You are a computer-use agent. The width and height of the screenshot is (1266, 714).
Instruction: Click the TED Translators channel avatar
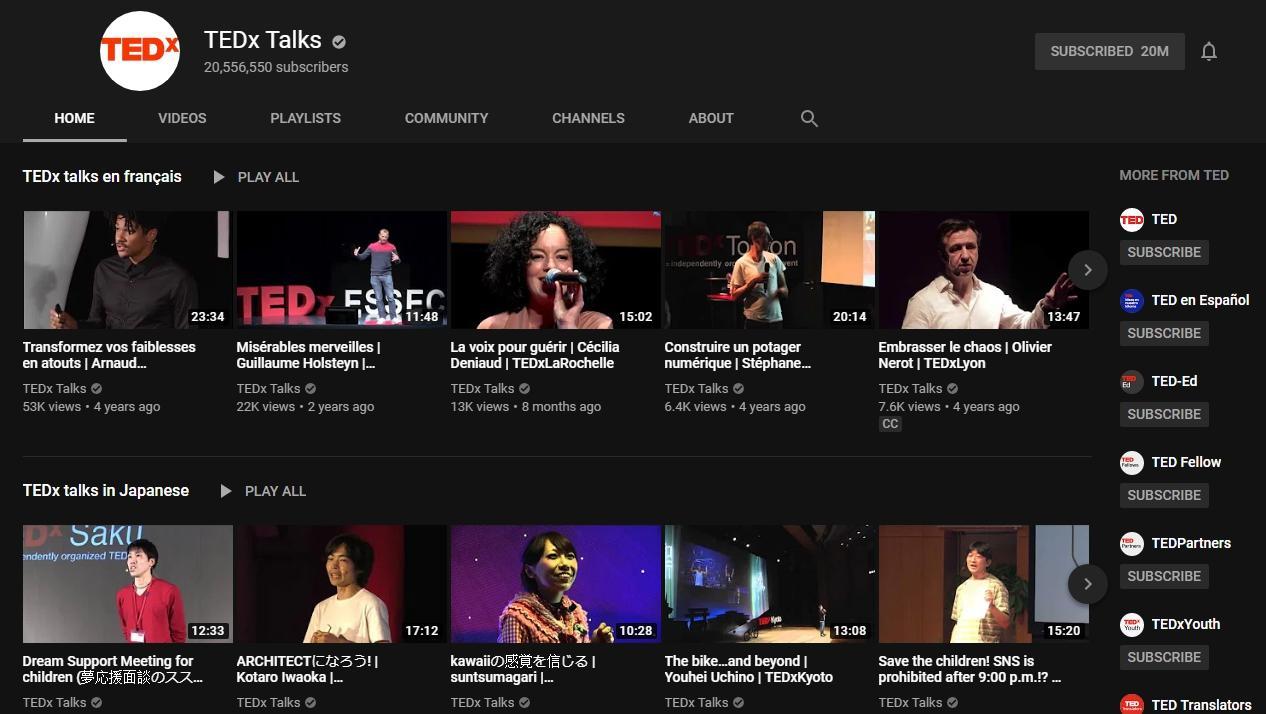click(x=1131, y=704)
